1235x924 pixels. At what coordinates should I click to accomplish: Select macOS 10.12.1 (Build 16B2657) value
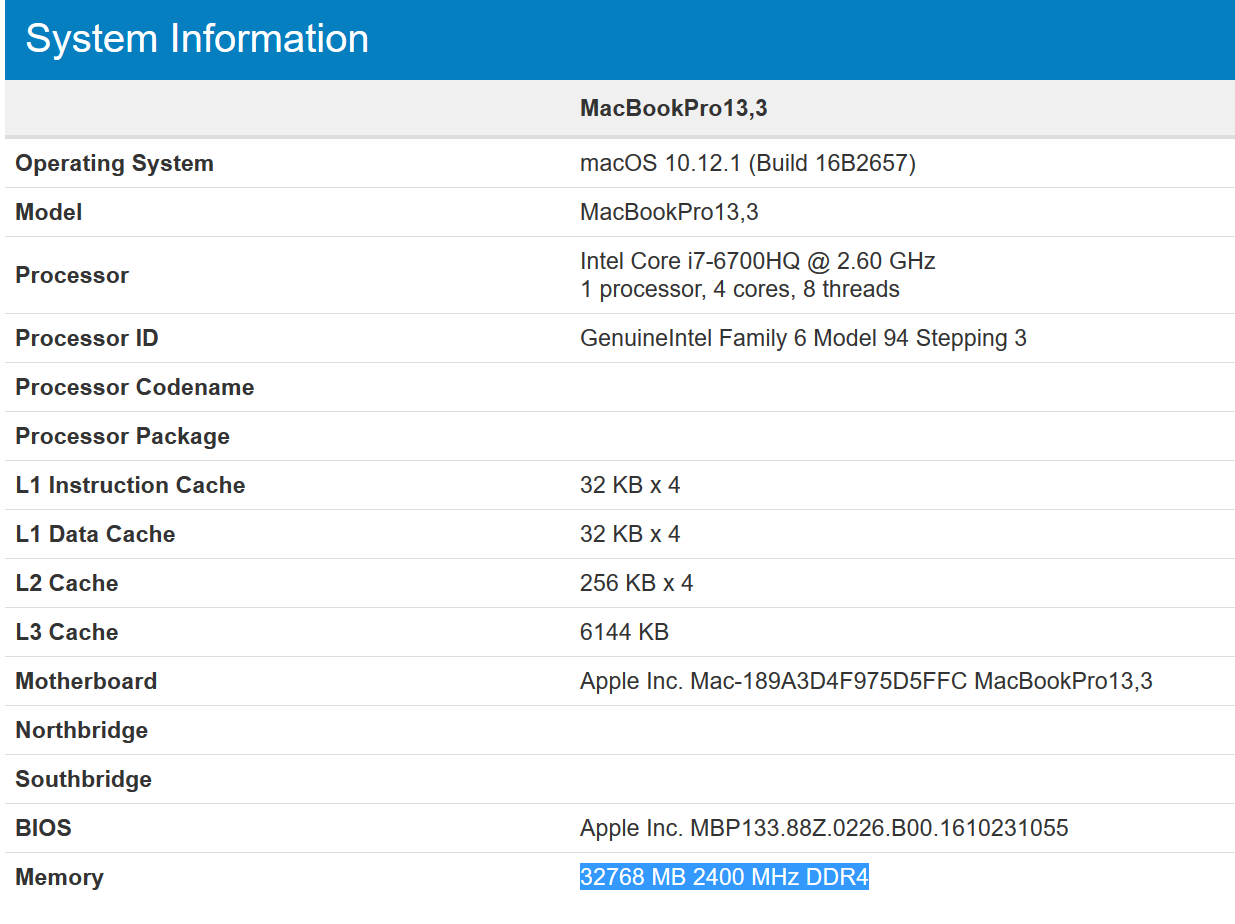(748, 163)
